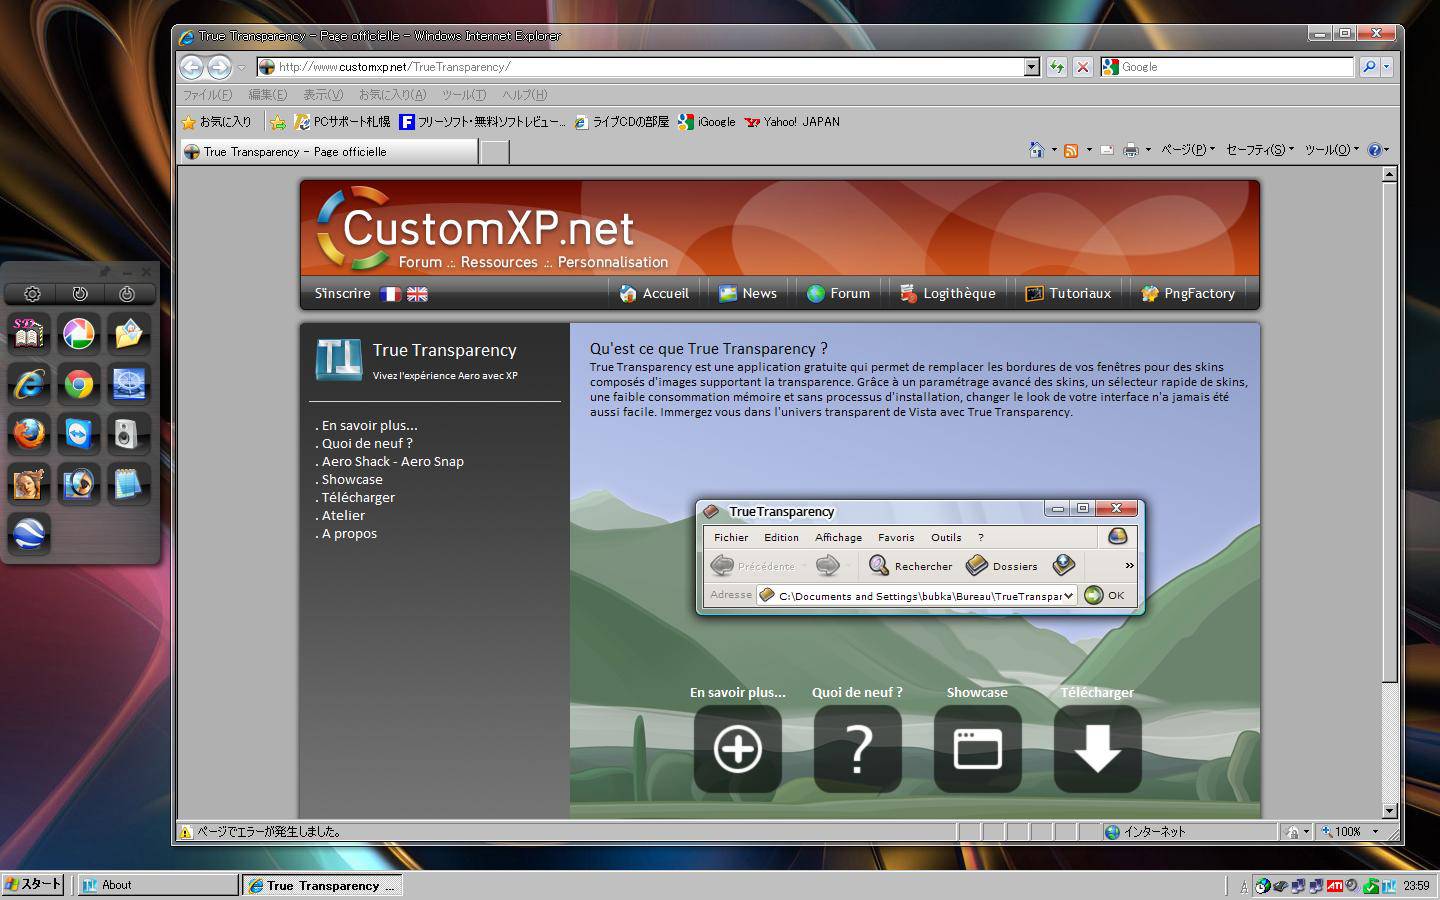Open the Forum navigation link
The image size is (1440, 900).
[x=838, y=293]
